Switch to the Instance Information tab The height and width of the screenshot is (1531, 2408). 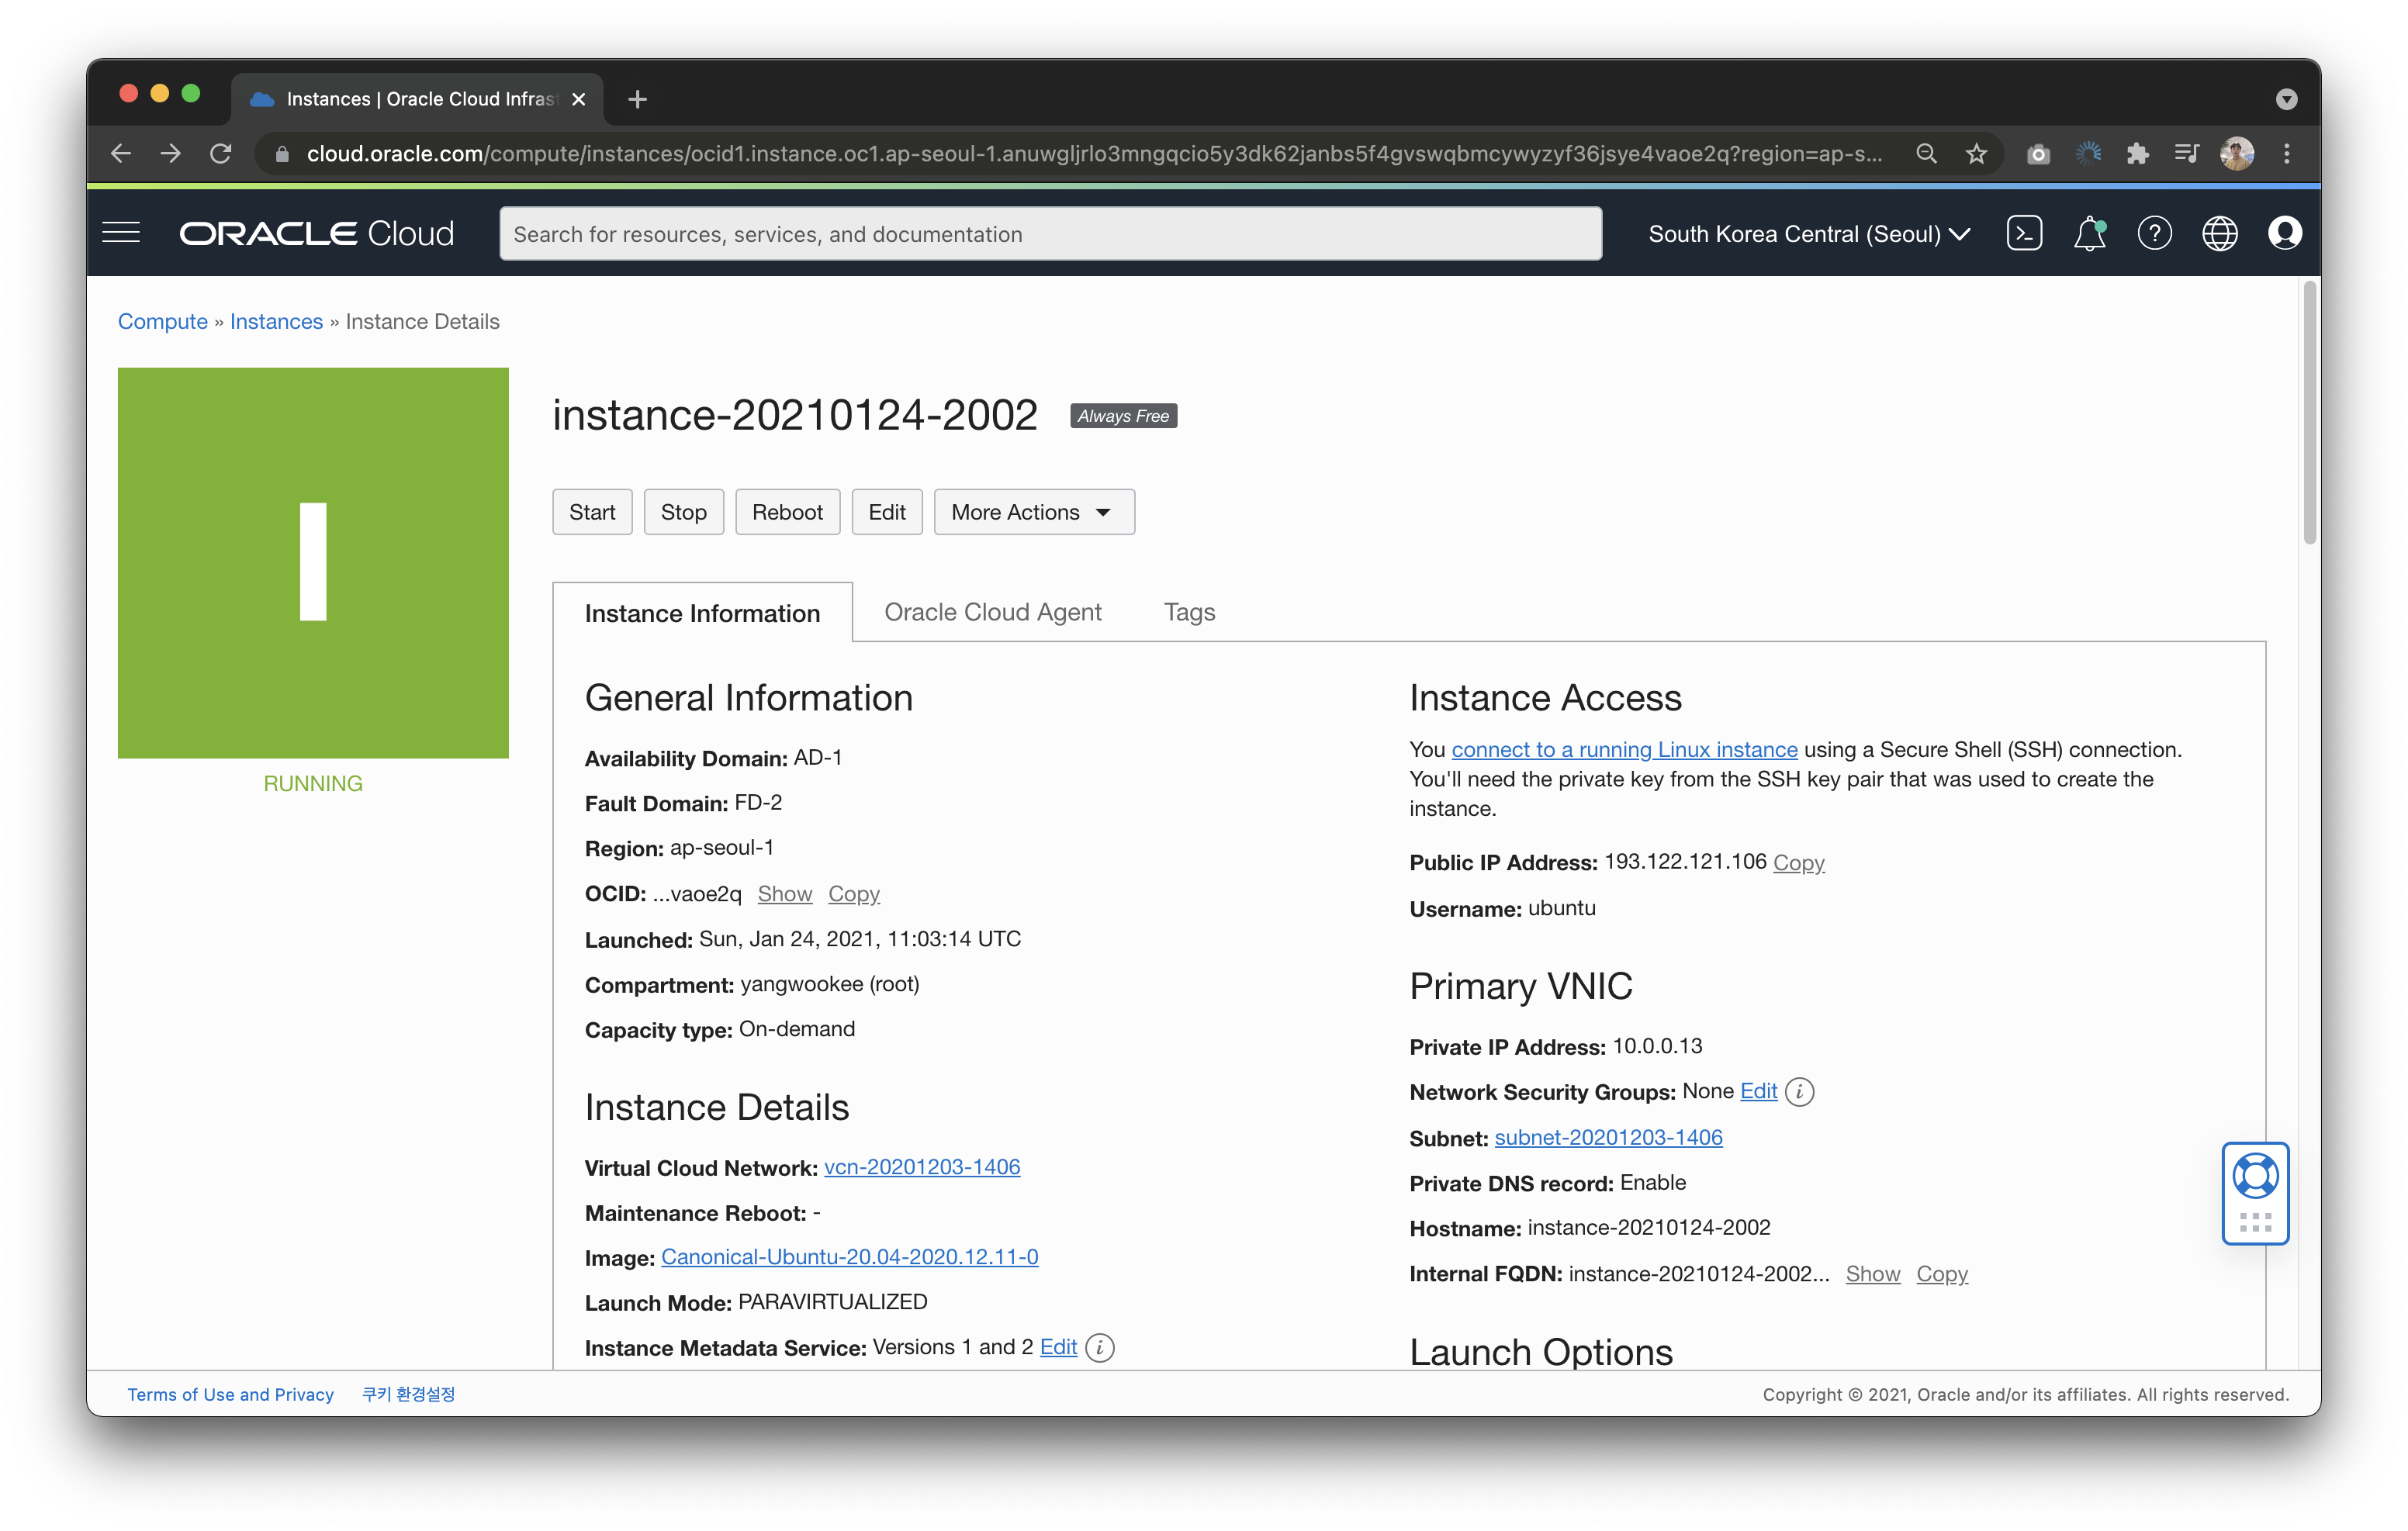702,613
